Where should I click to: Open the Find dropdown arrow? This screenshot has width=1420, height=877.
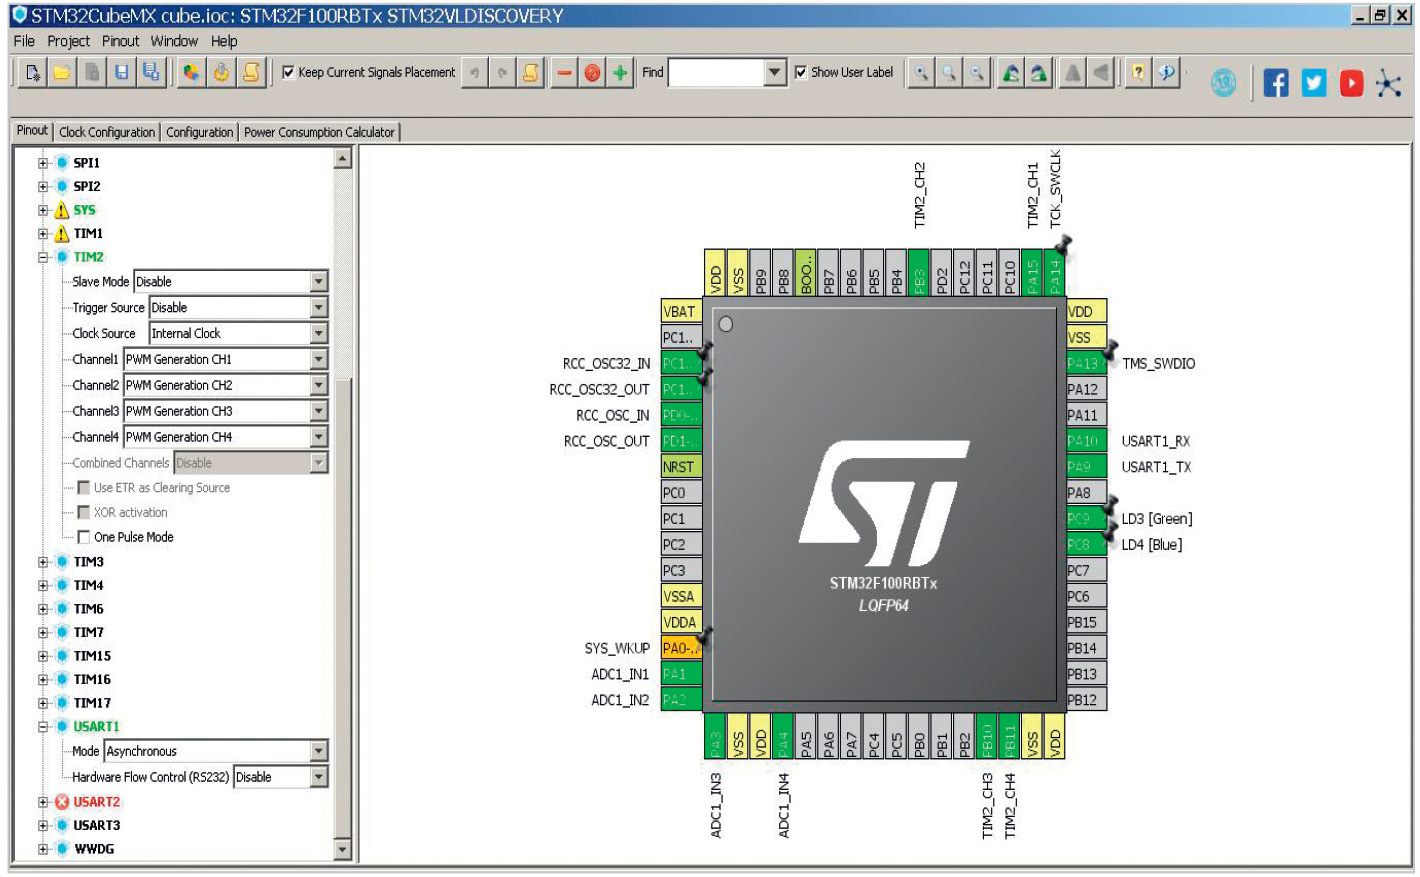775,72
